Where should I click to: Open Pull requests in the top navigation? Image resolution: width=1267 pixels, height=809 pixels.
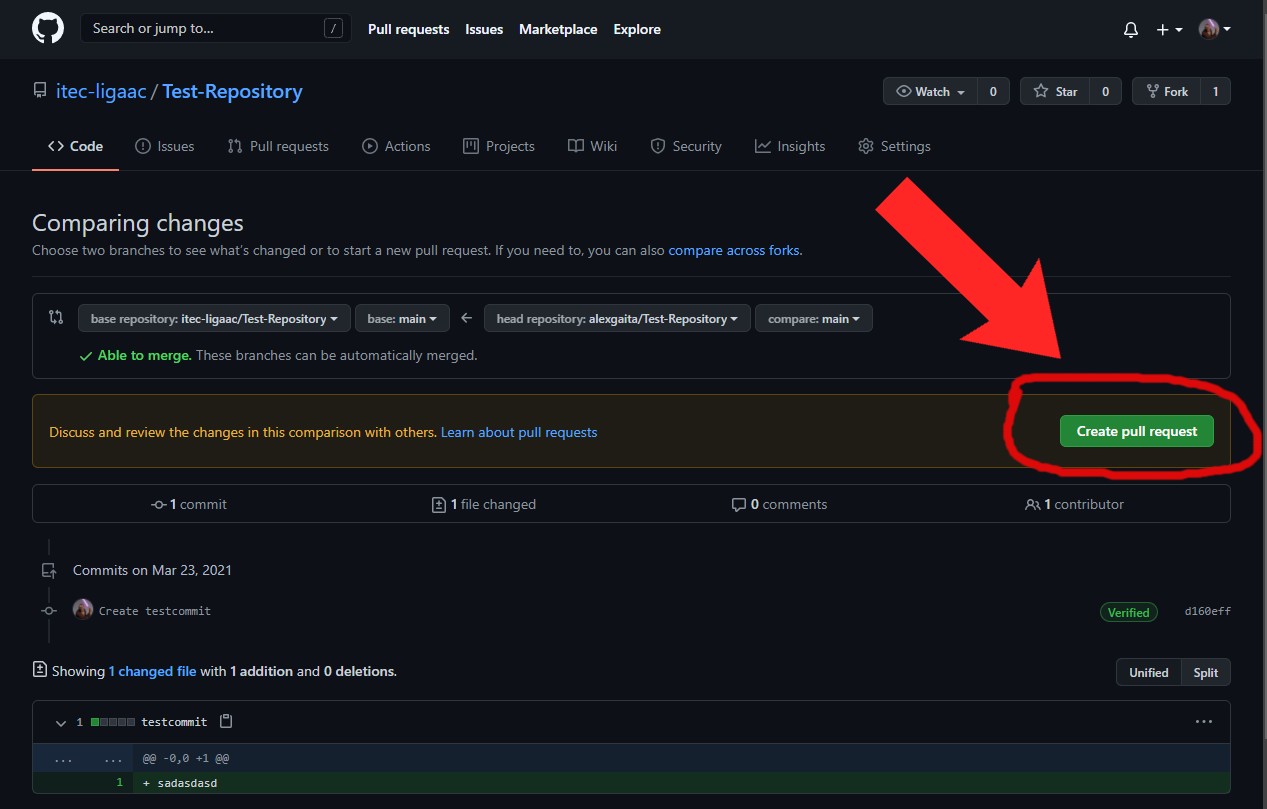[x=408, y=29]
